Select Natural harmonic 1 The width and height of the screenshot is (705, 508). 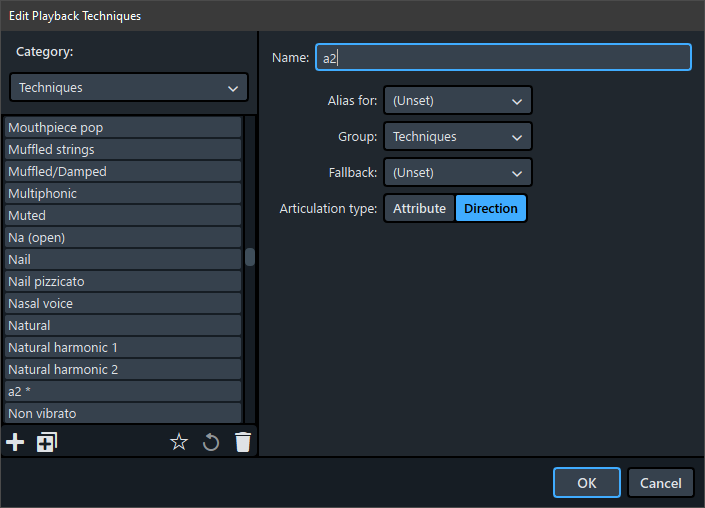point(123,348)
